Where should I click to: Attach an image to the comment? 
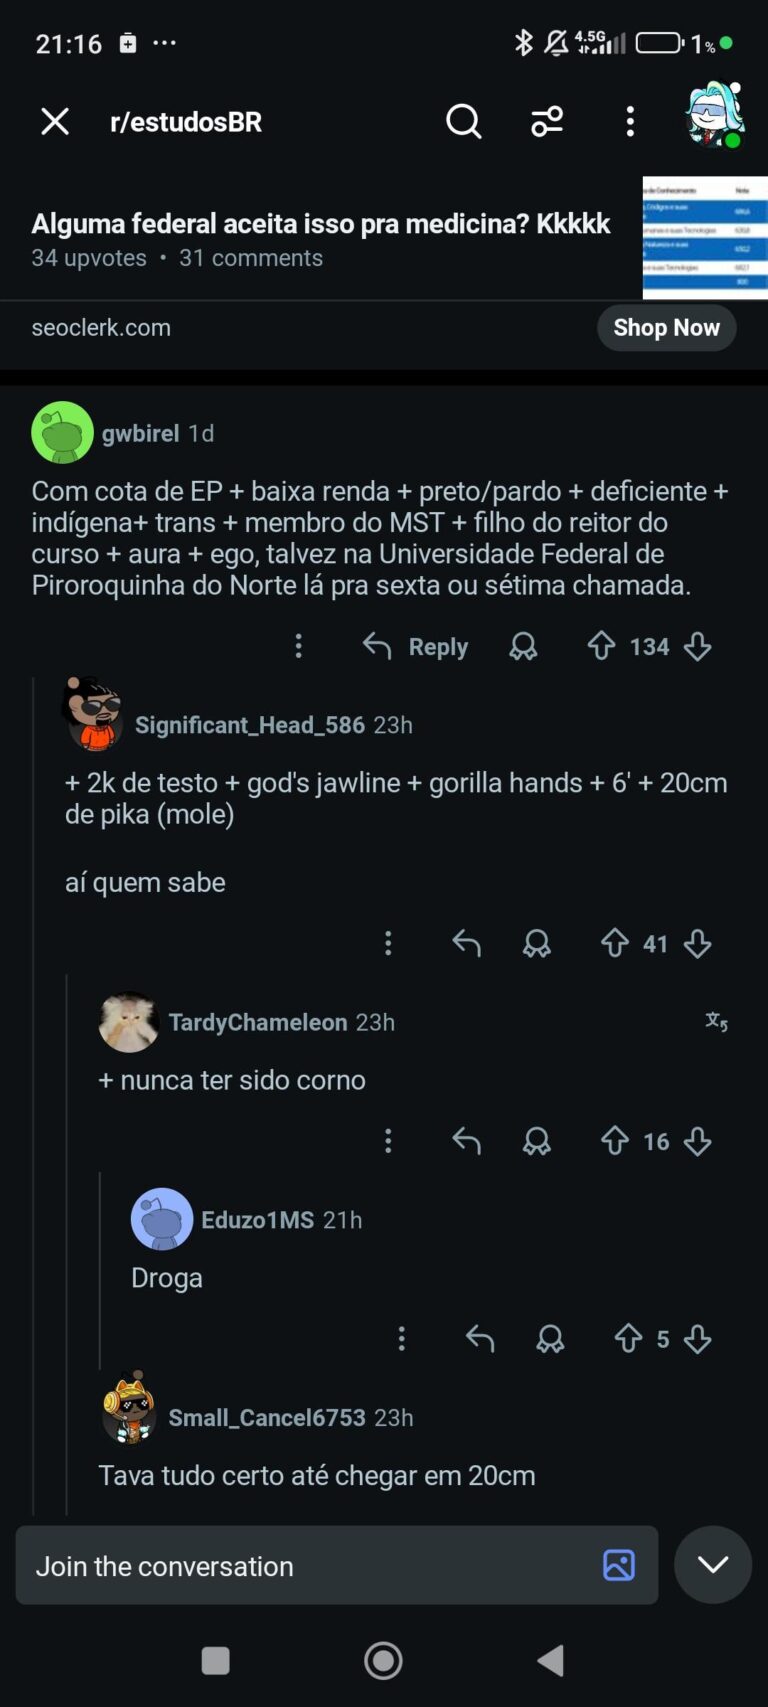618,1565
